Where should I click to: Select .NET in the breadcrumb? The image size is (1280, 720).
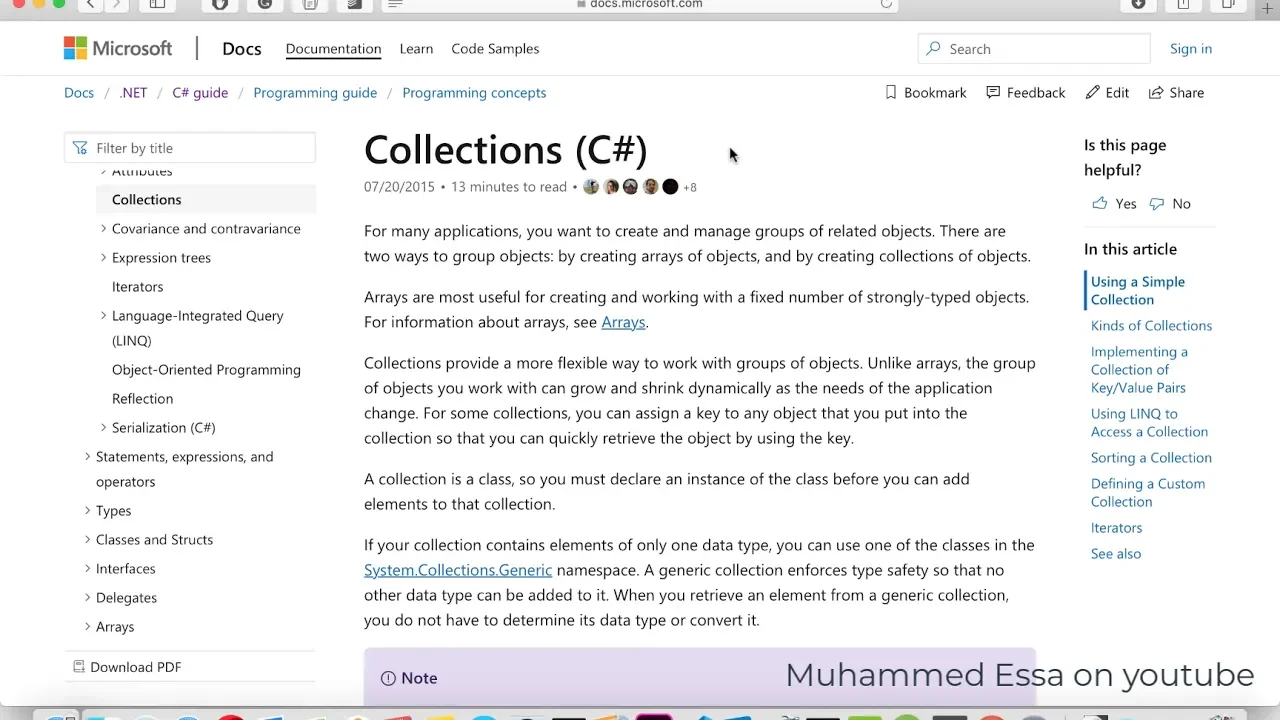point(133,92)
